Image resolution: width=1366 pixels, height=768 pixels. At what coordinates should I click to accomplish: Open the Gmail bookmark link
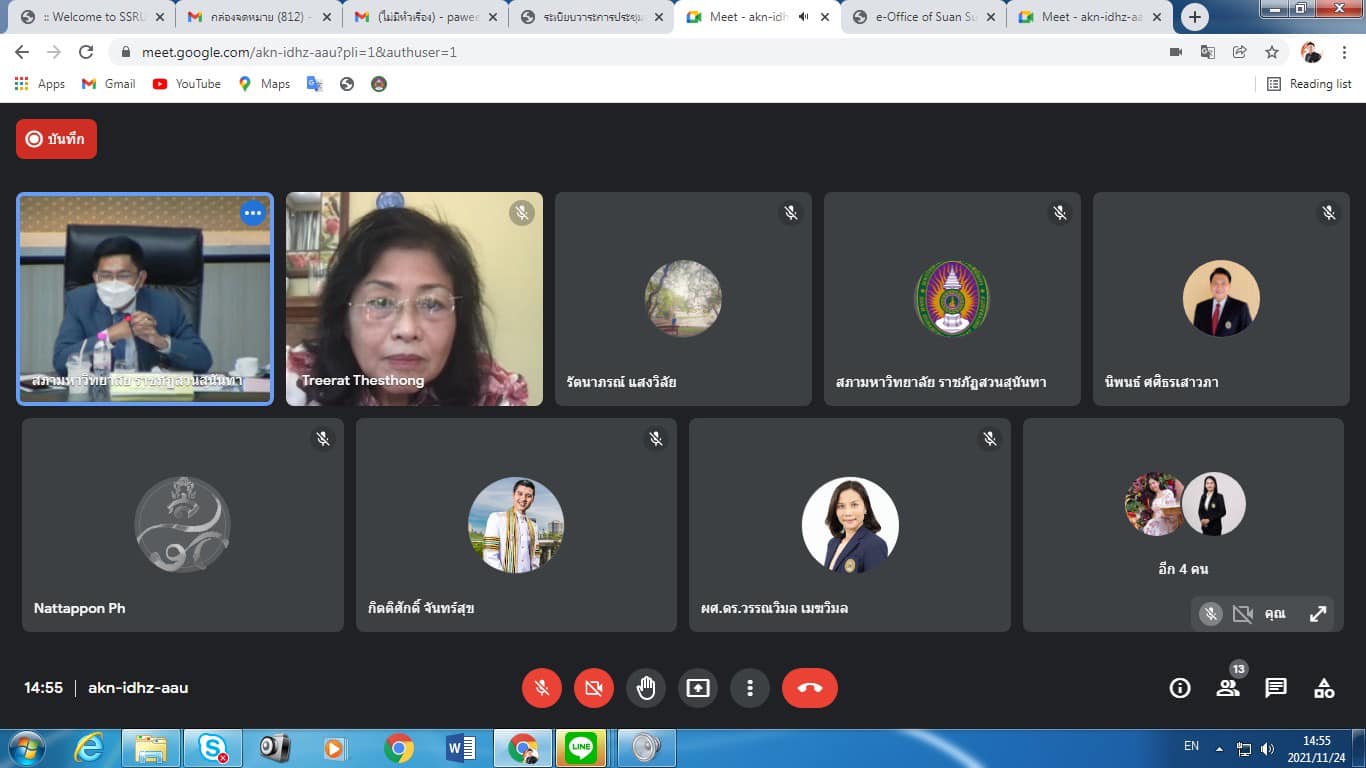(x=108, y=84)
